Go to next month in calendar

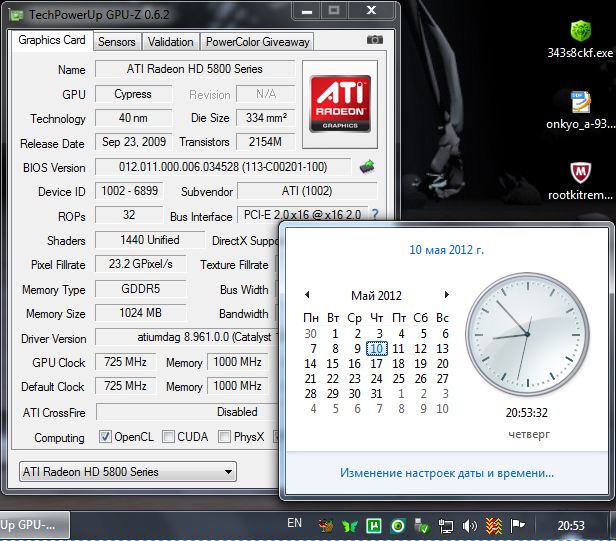point(446,295)
